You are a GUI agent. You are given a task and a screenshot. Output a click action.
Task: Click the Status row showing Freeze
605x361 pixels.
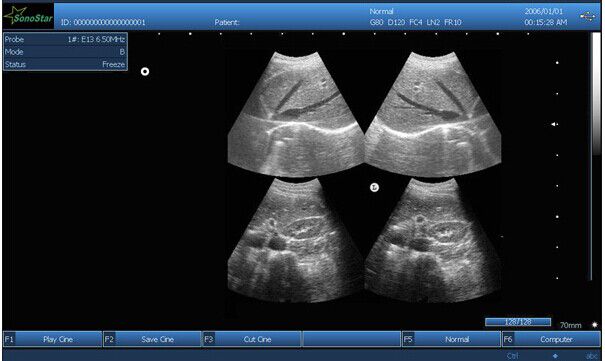point(65,64)
